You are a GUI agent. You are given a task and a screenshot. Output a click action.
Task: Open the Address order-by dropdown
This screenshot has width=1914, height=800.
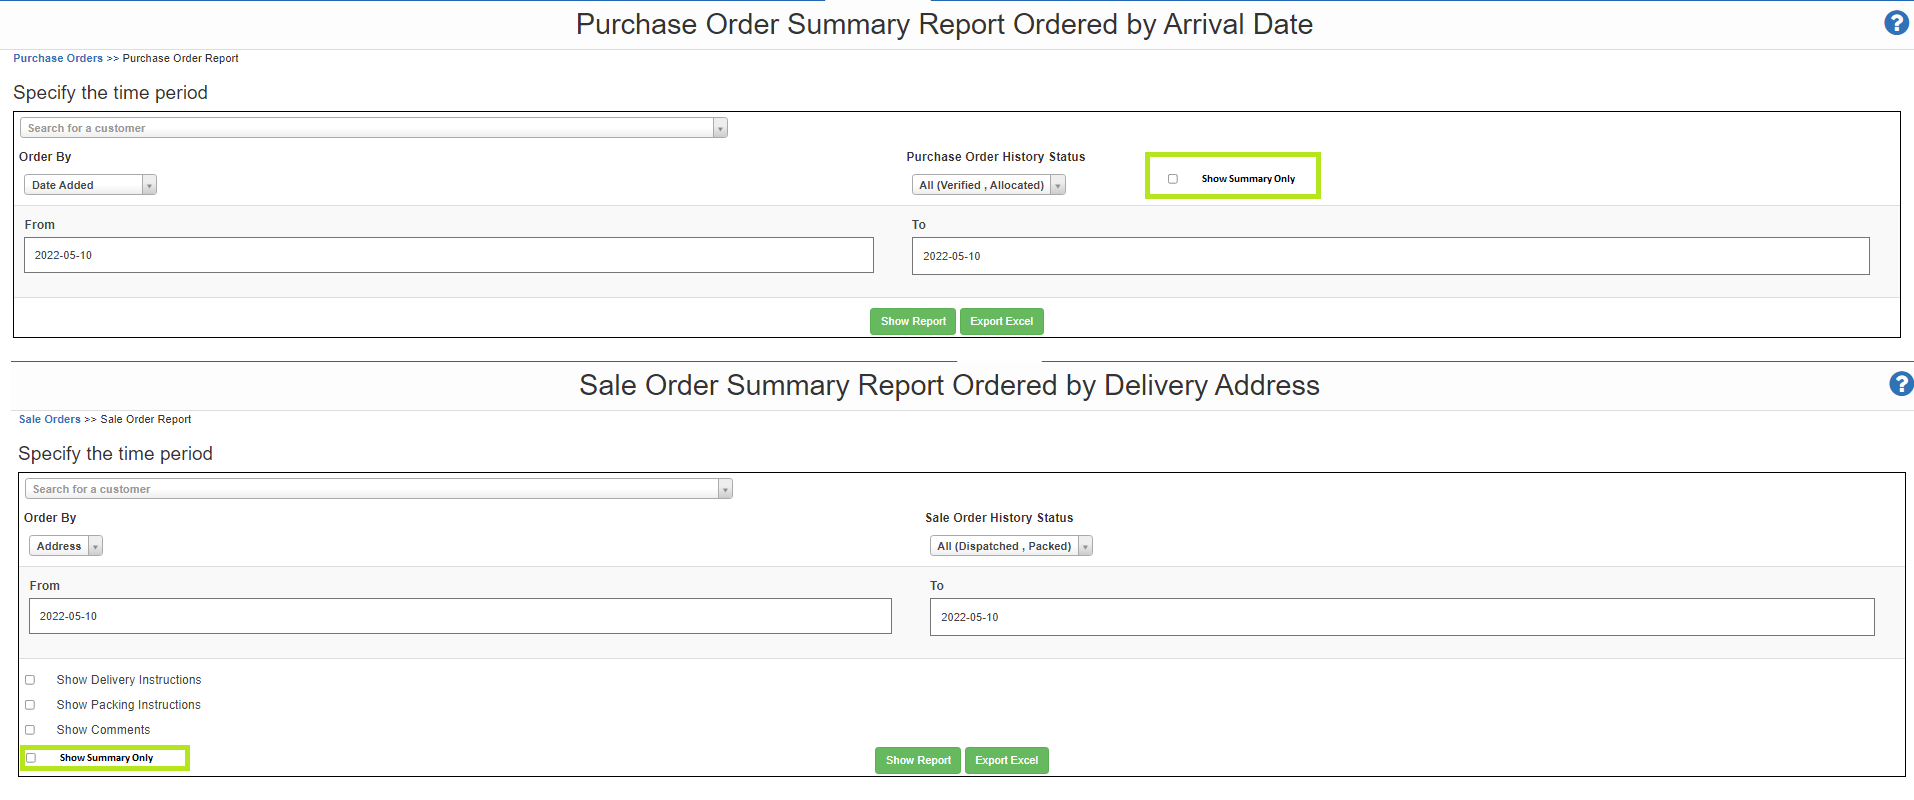[x=66, y=546]
